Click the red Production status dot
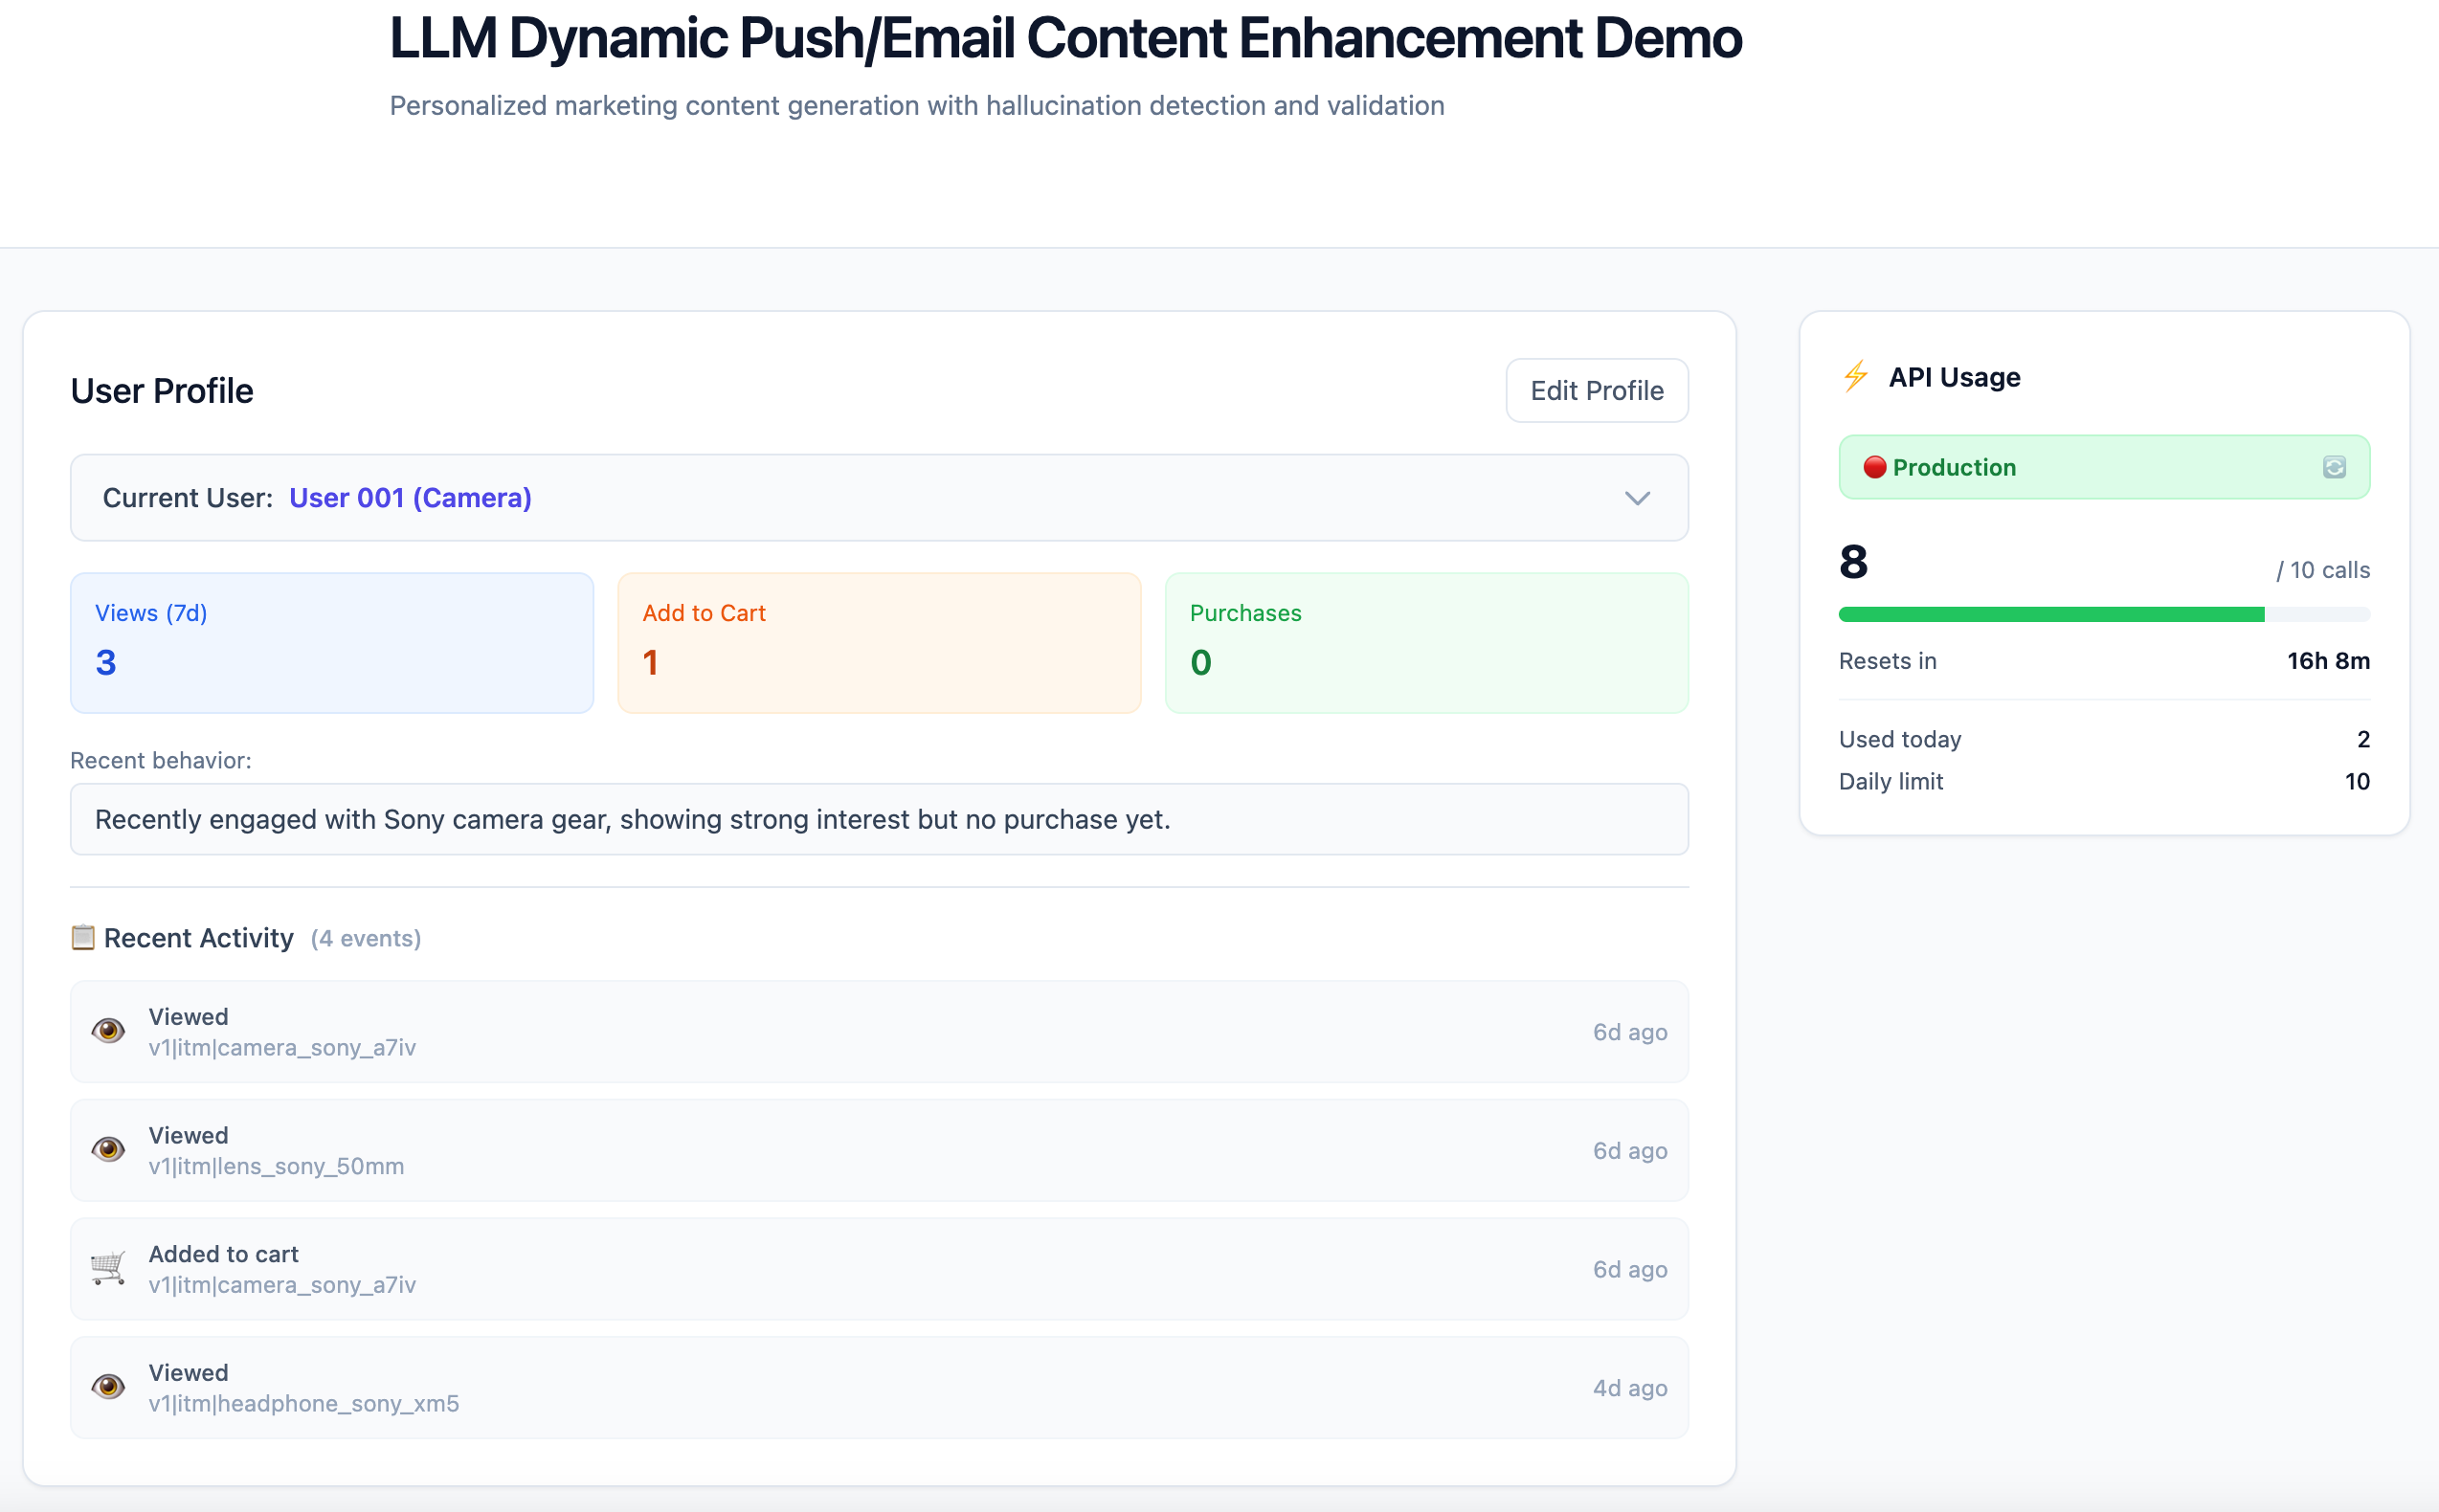 tap(1874, 467)
